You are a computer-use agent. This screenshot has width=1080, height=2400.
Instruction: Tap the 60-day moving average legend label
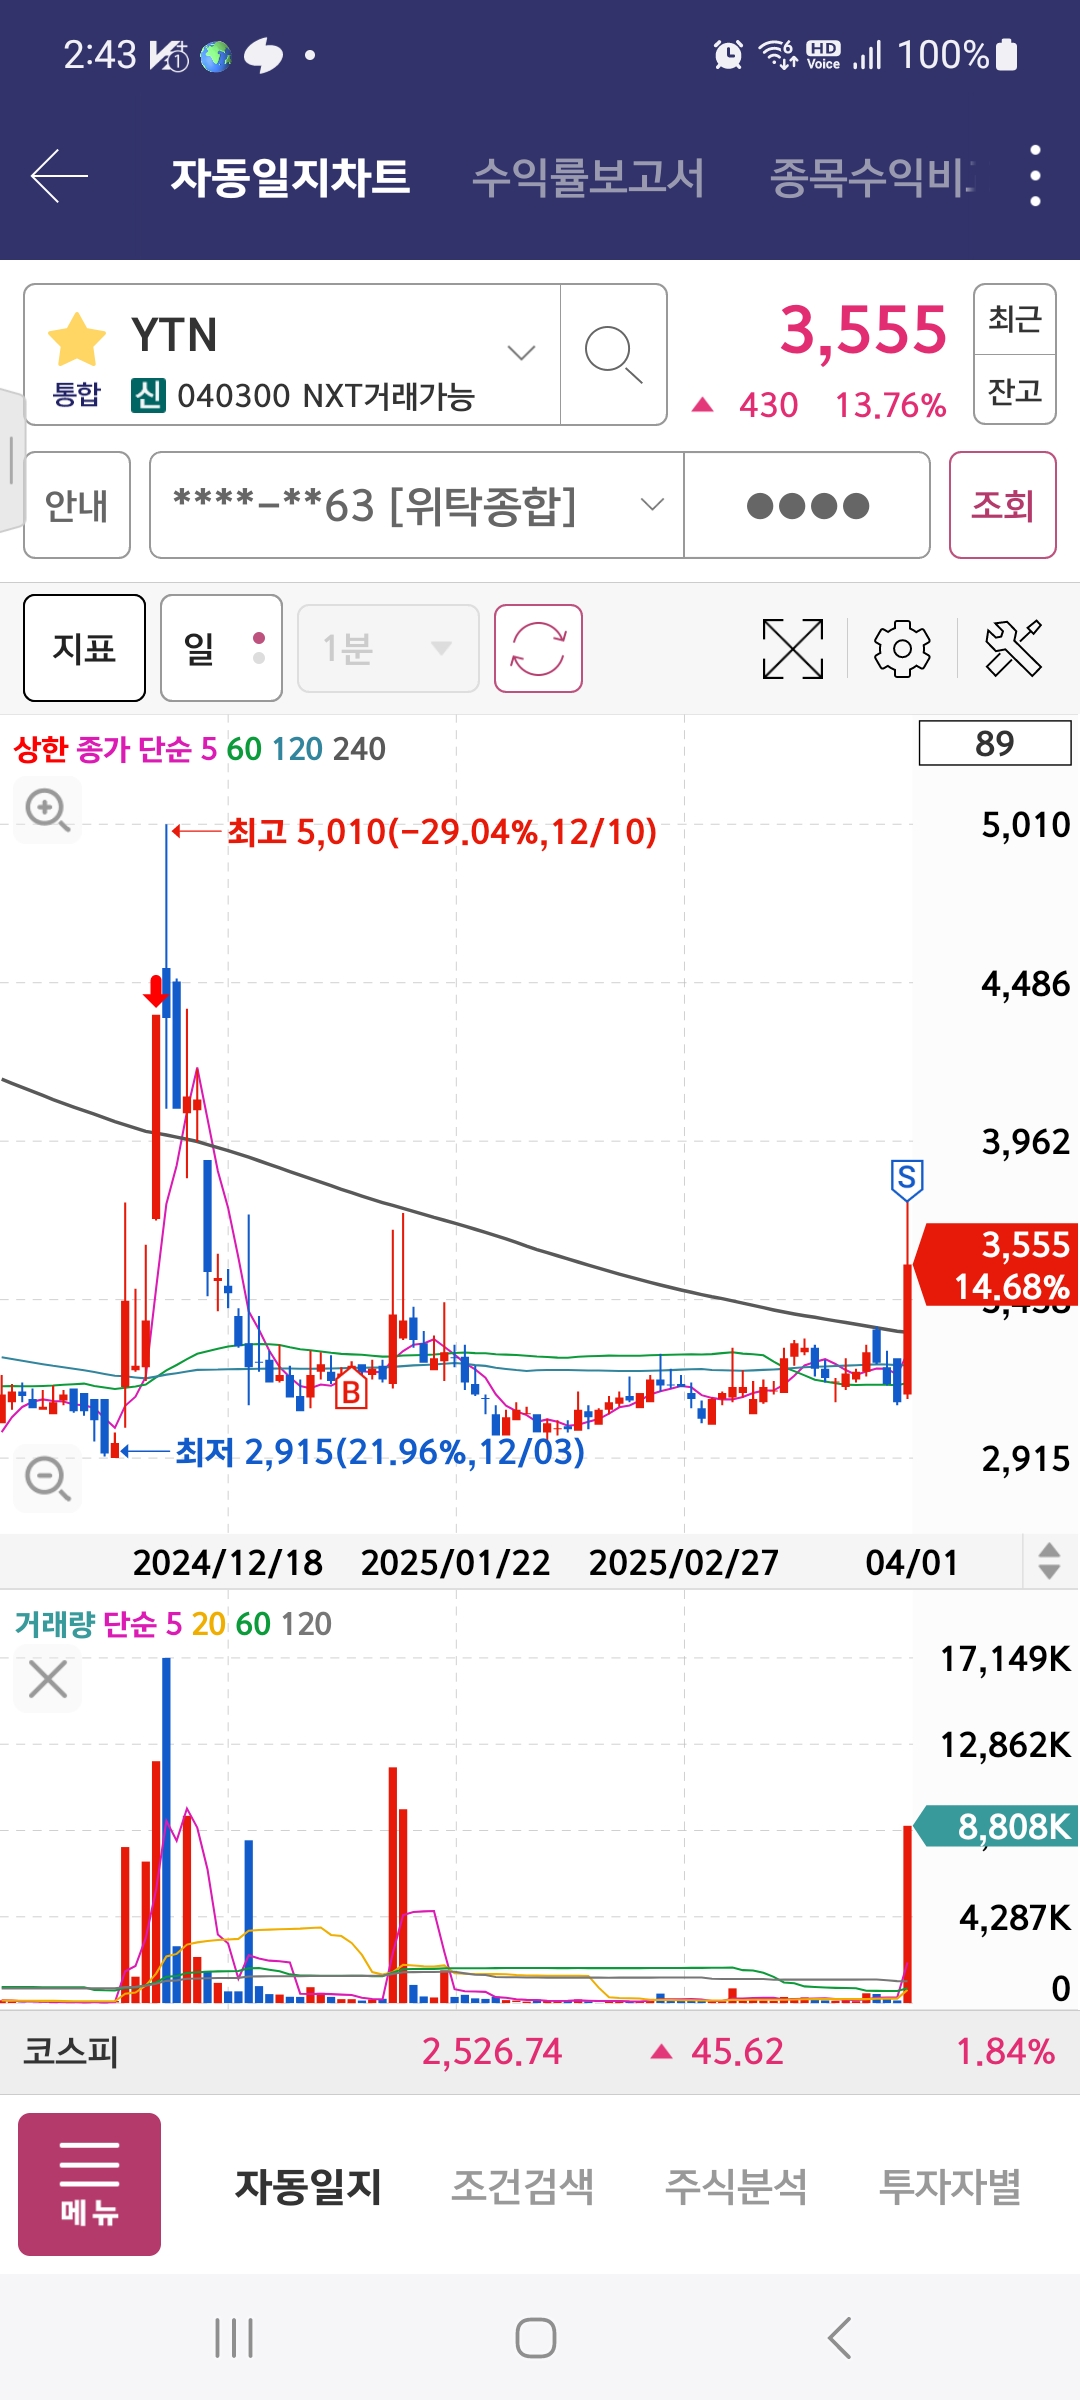click(244, 749)
